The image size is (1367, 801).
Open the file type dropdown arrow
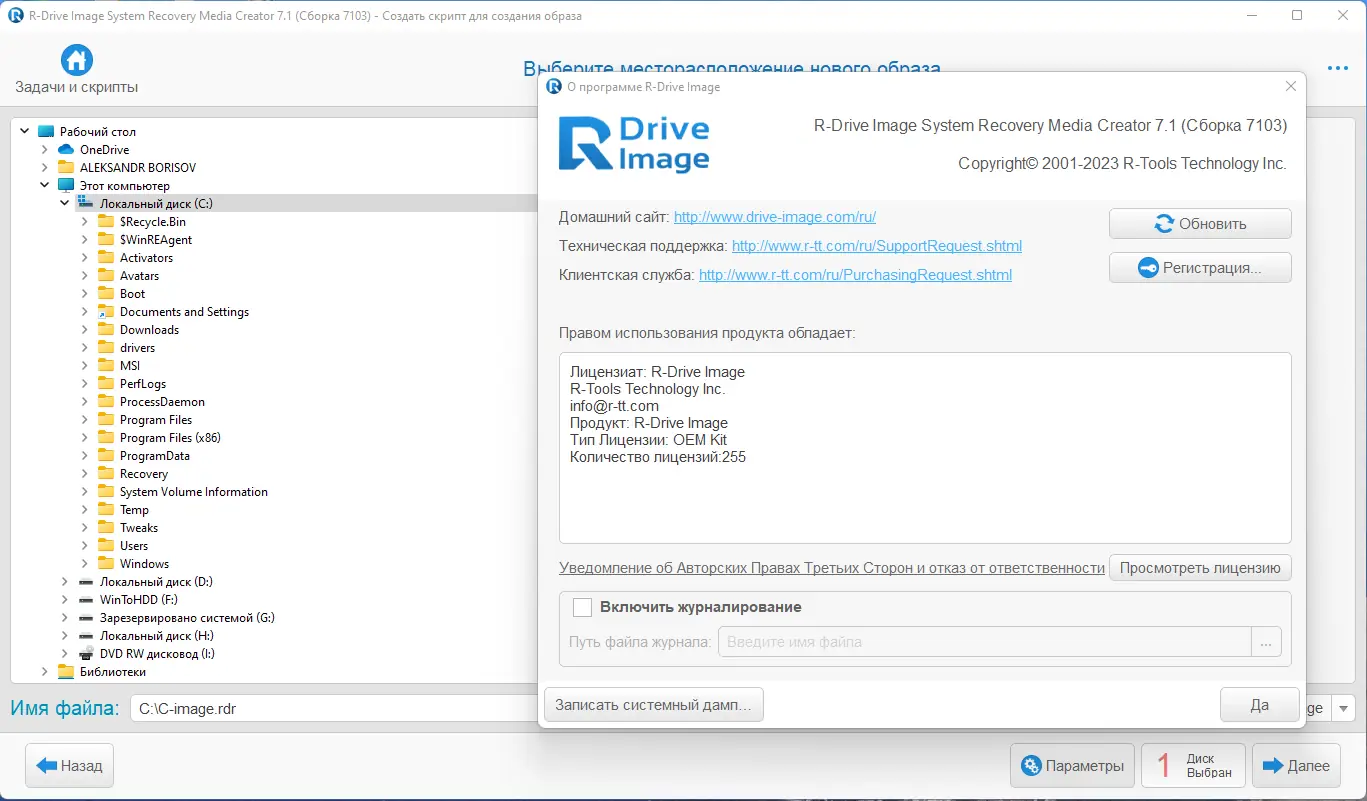pos(1344,708)
